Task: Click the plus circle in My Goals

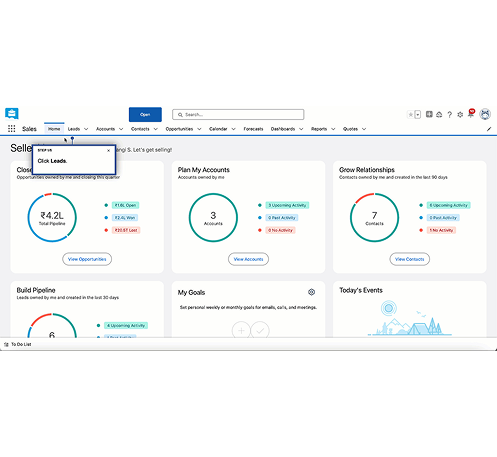Action: [x=241, y=330]
